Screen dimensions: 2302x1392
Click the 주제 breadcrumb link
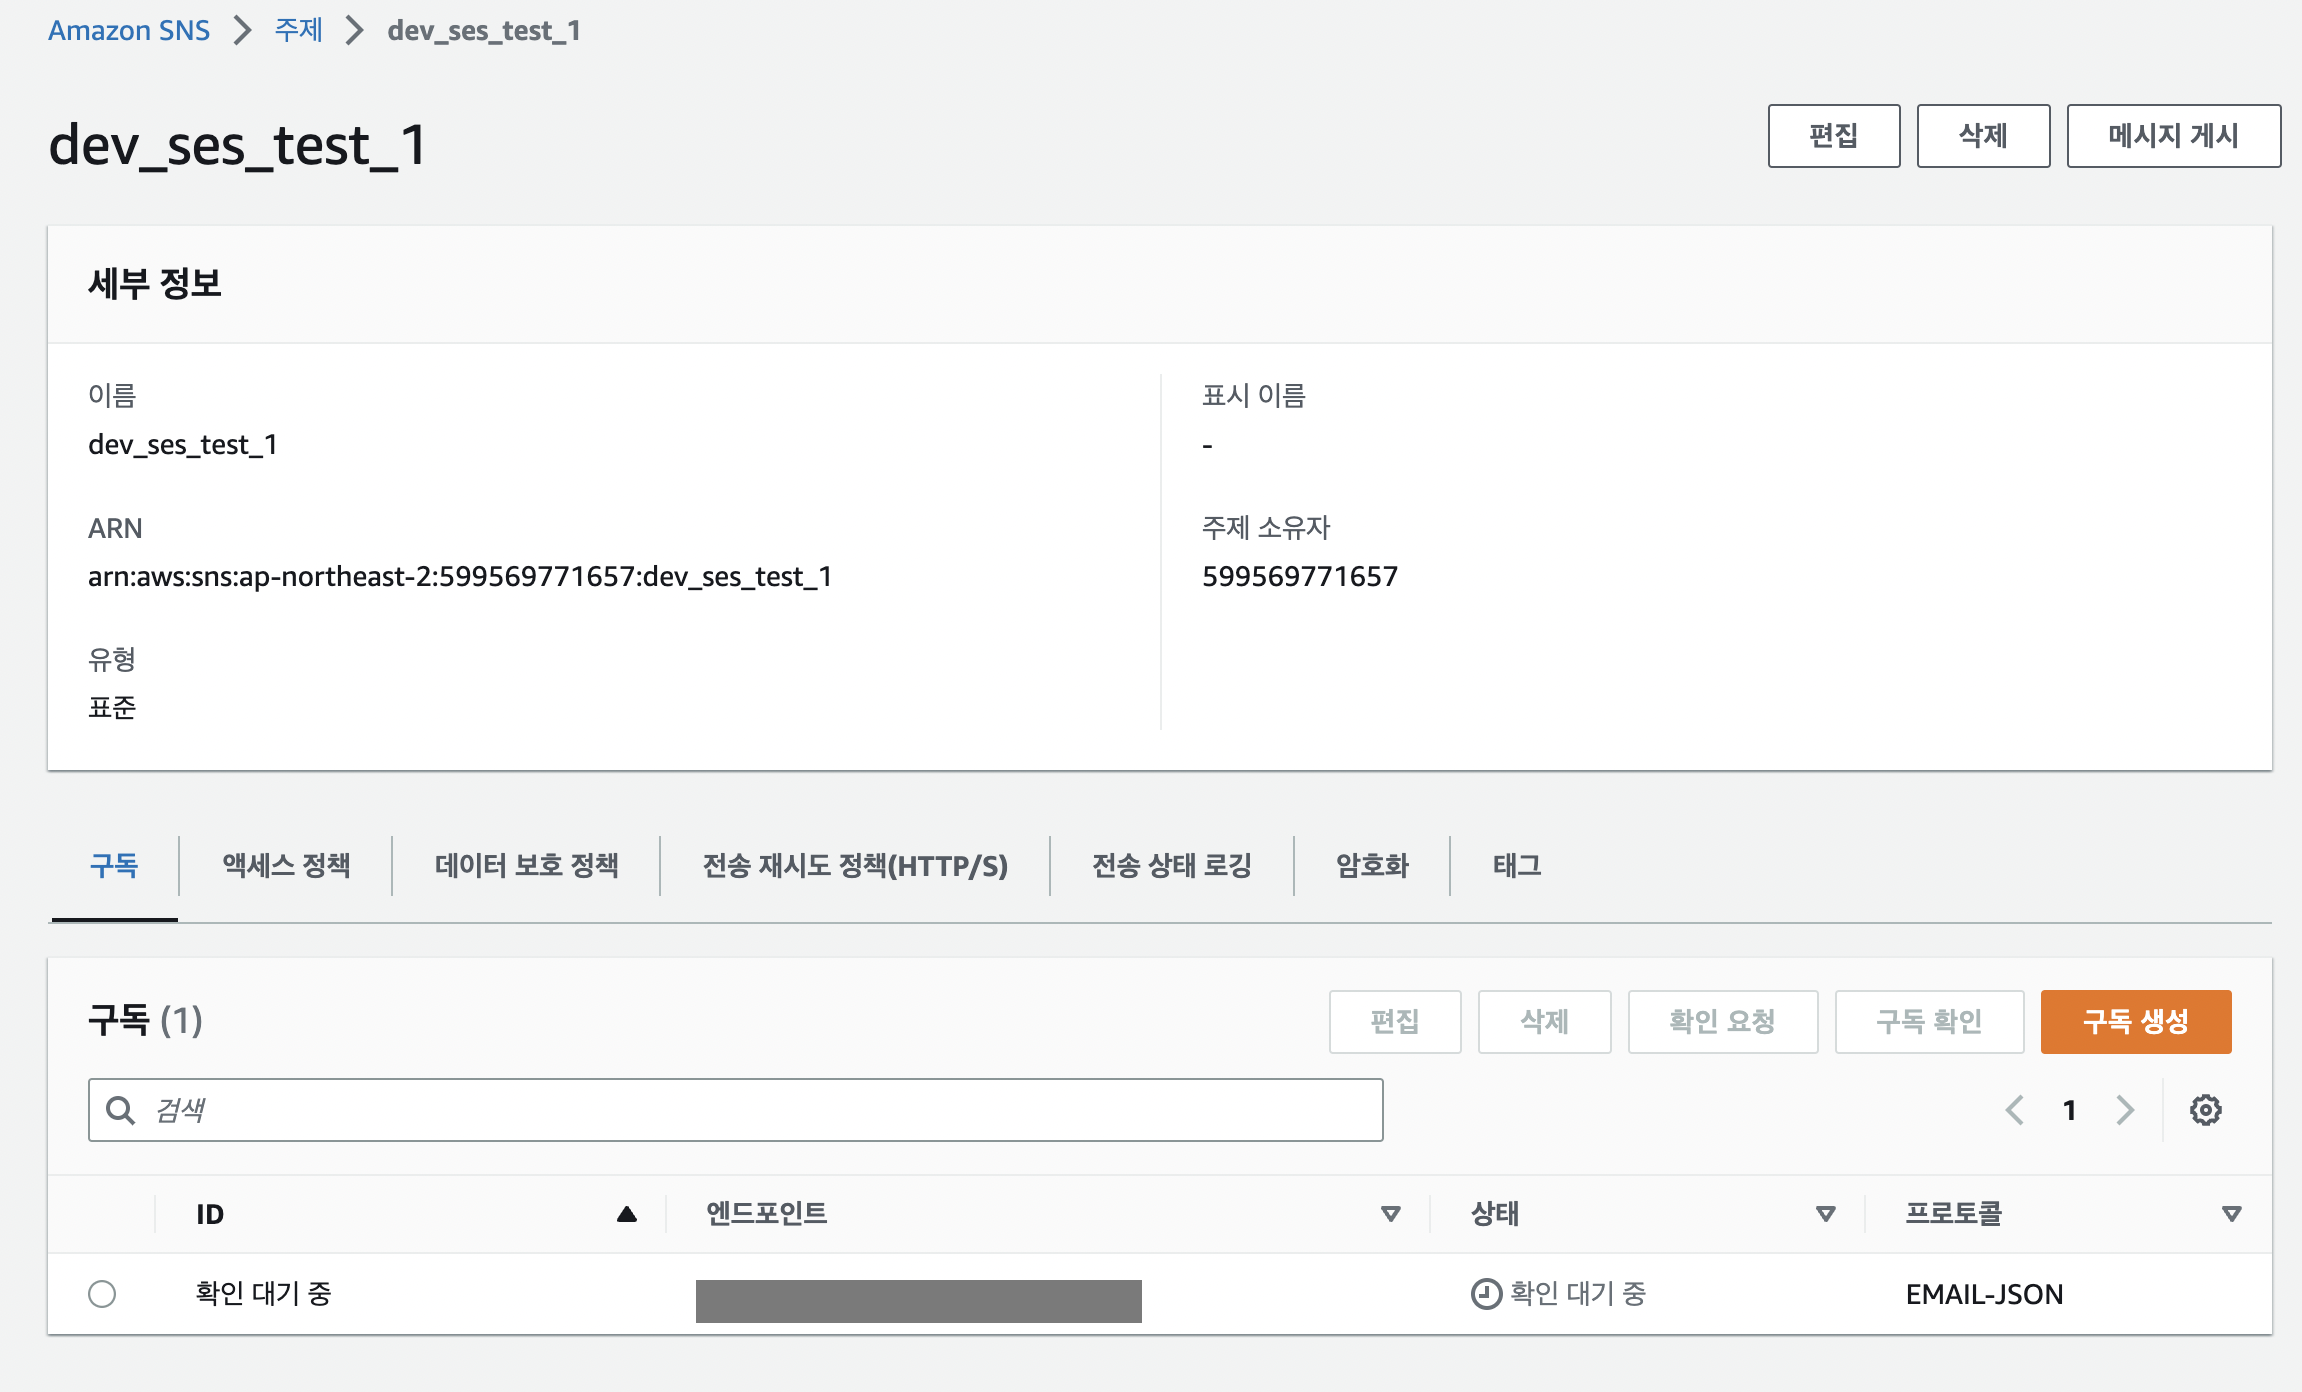tap(298, 30)
